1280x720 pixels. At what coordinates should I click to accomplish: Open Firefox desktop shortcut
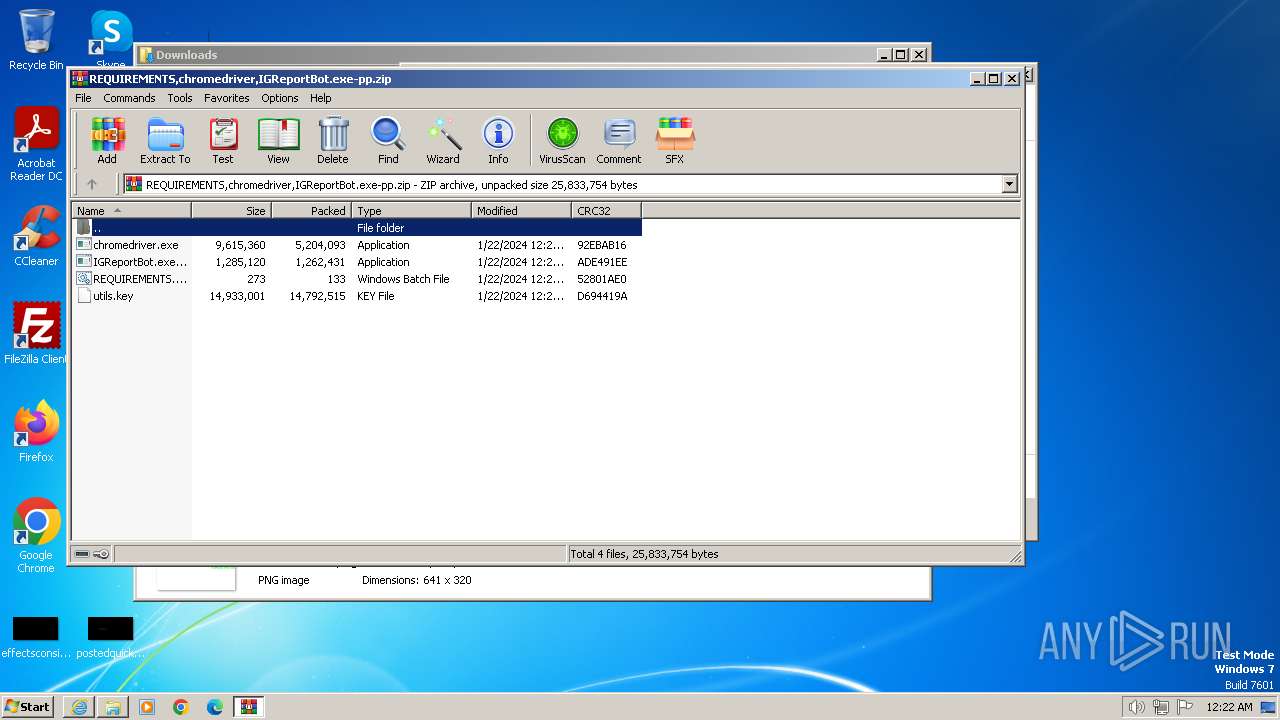[36, 432]
